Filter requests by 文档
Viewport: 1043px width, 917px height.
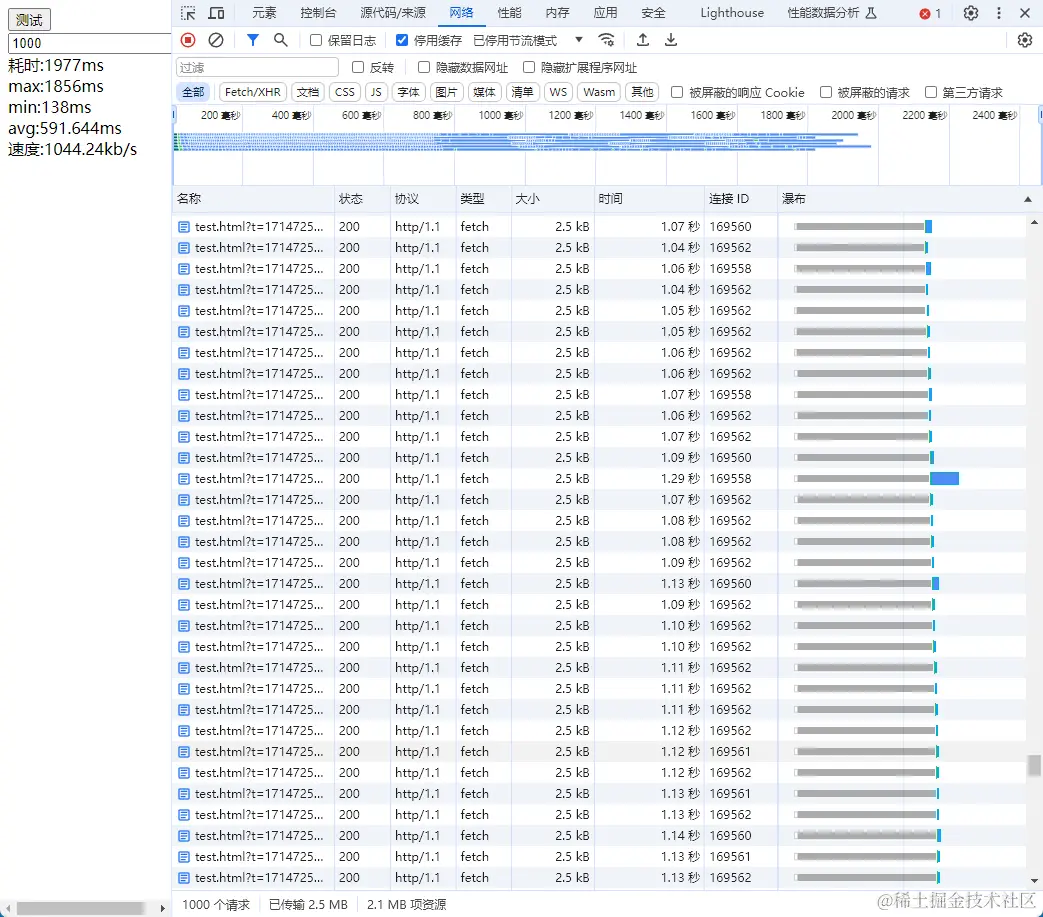[307, 92]
